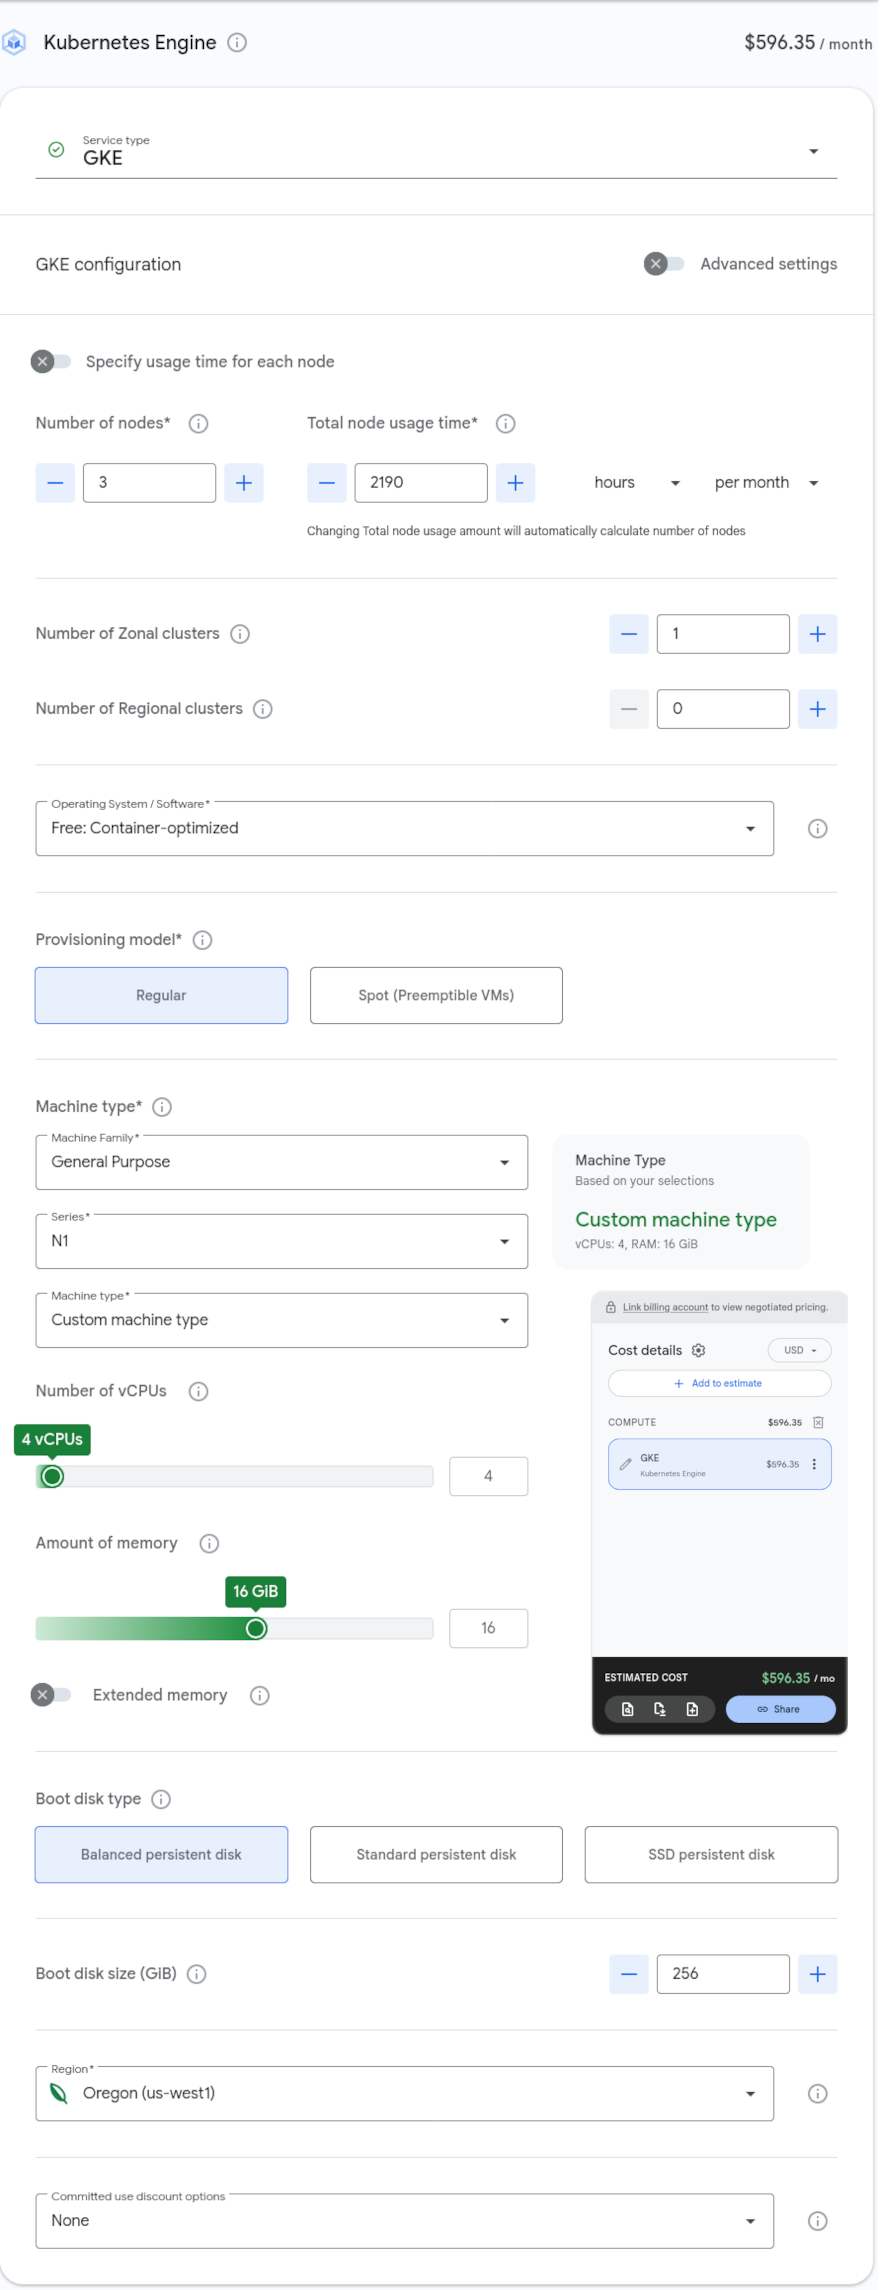The width and height of the screenshot is (880, 2290).
Task: Decrease Boot disk size
Action: (629, 1974)
